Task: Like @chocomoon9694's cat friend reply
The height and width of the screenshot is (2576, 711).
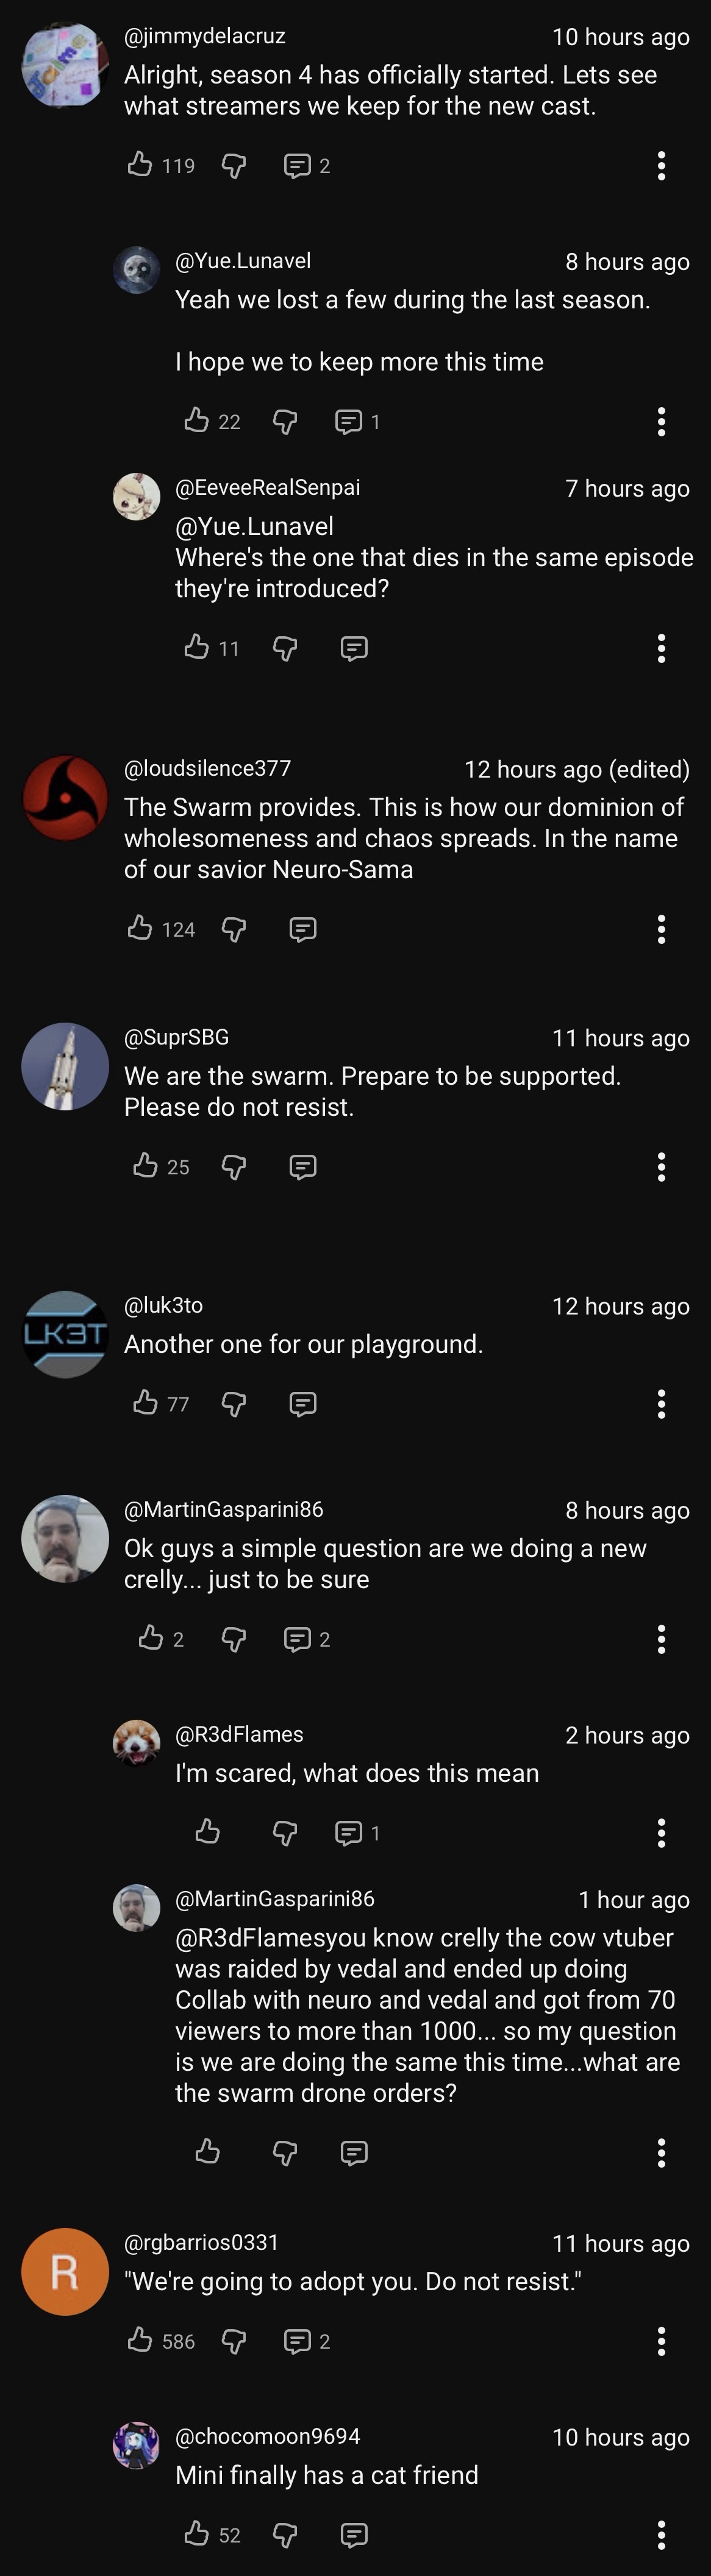Action: click(x=197, y=2534)
